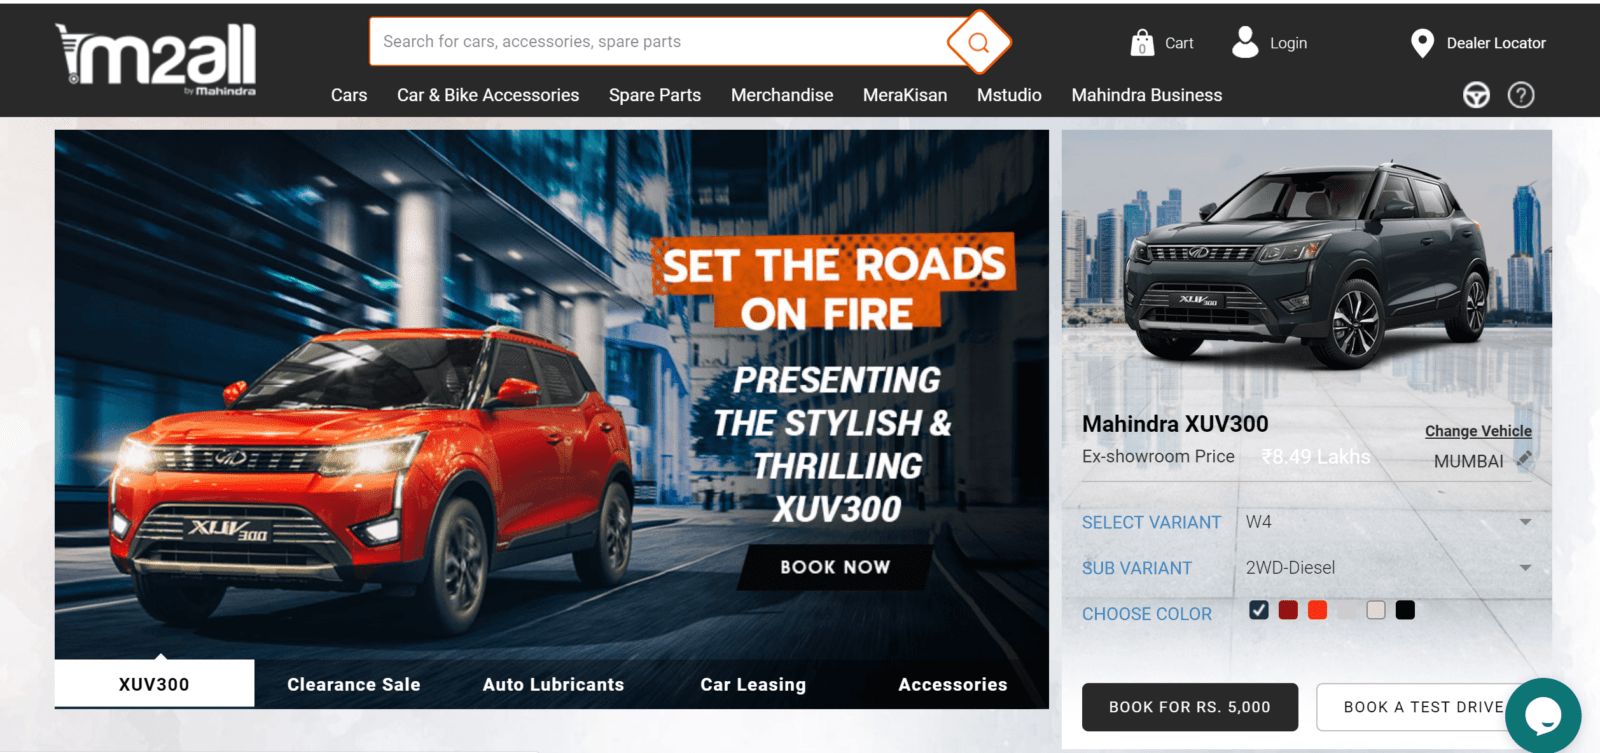Focus the cars and accessories search field
This screenshot has height=753, width=1600.
point(660,42)
